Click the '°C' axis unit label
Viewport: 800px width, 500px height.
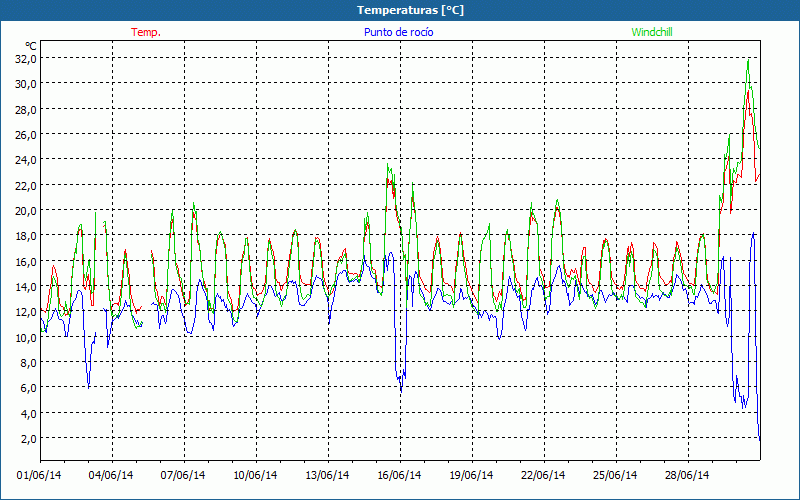click(x=31, y=46)
